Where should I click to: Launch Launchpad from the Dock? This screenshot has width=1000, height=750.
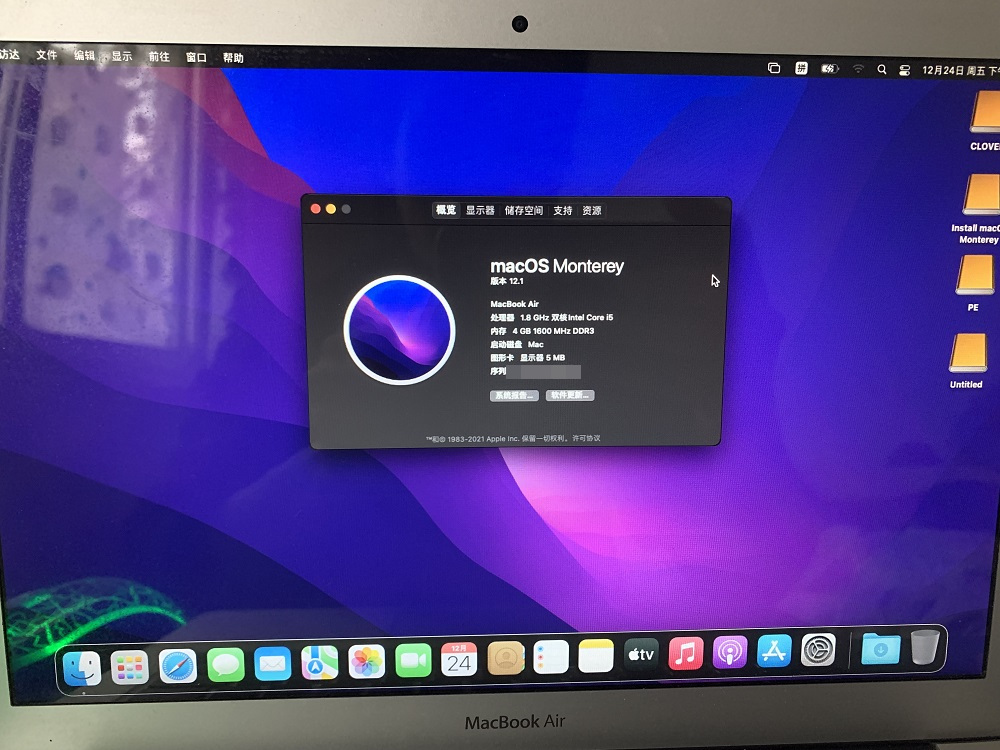pyautogui.click(x=129, y=667)
